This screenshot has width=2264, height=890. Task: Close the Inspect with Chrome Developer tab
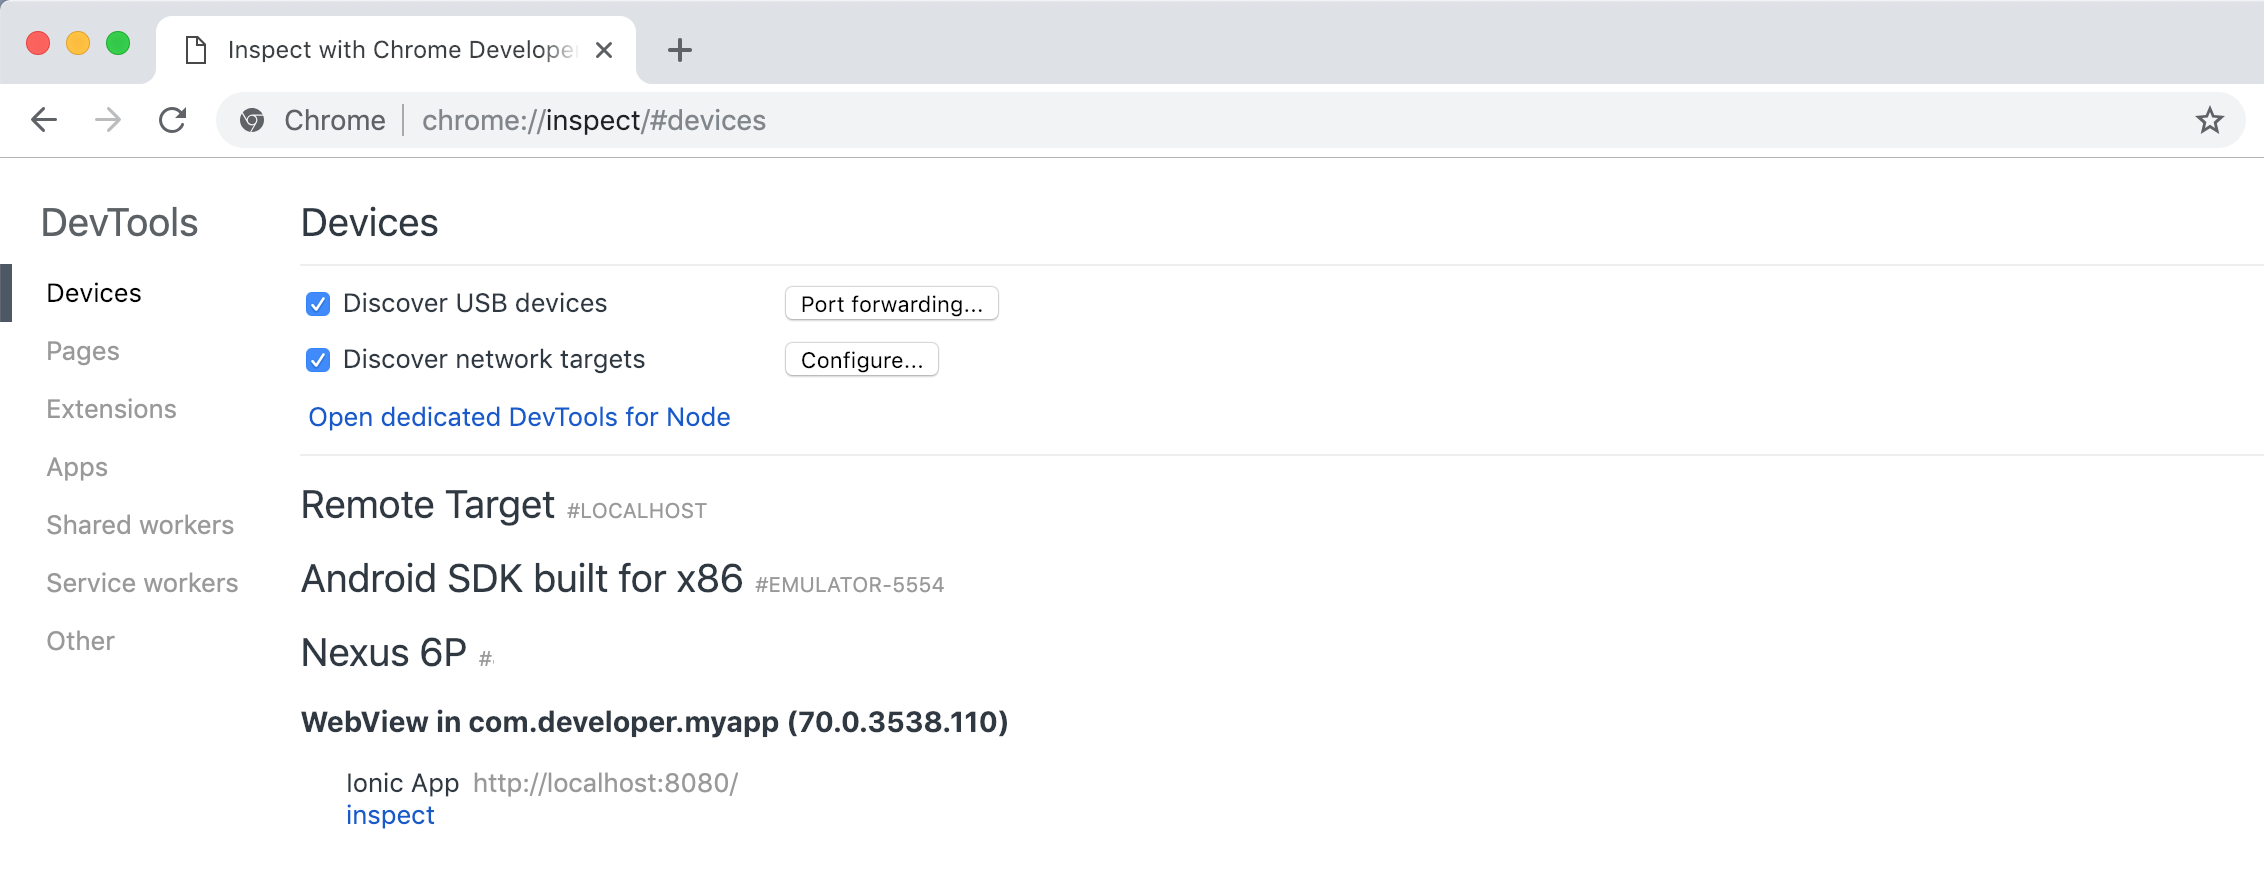pyautogui.click(x=604, y=50)
